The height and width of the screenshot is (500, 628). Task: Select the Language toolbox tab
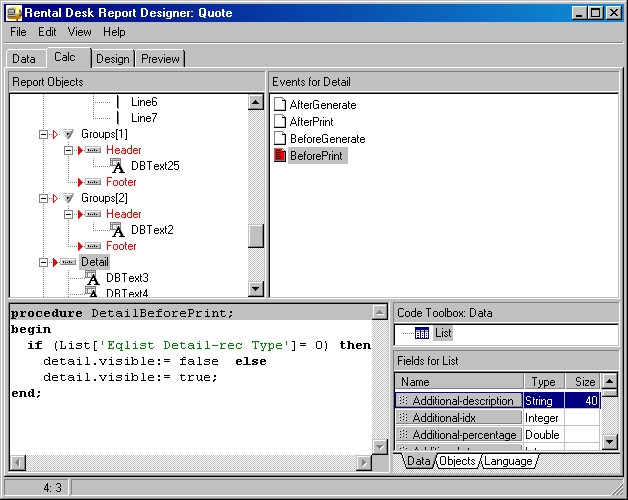pos(508,461)
